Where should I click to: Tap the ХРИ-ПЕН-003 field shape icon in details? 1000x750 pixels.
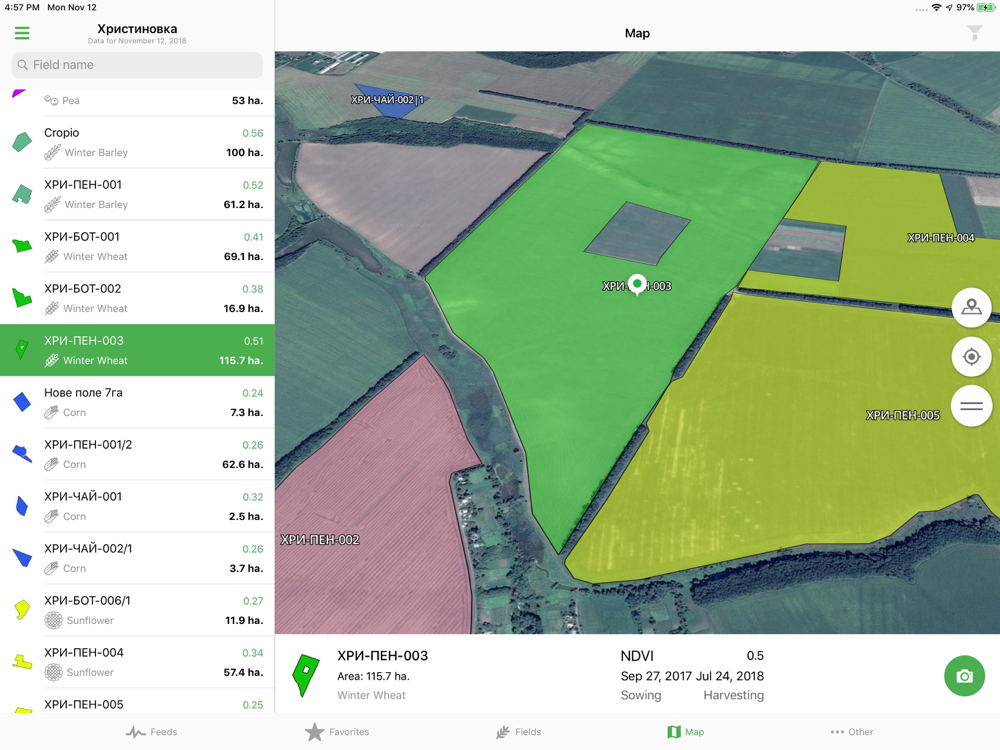(305, 675)
